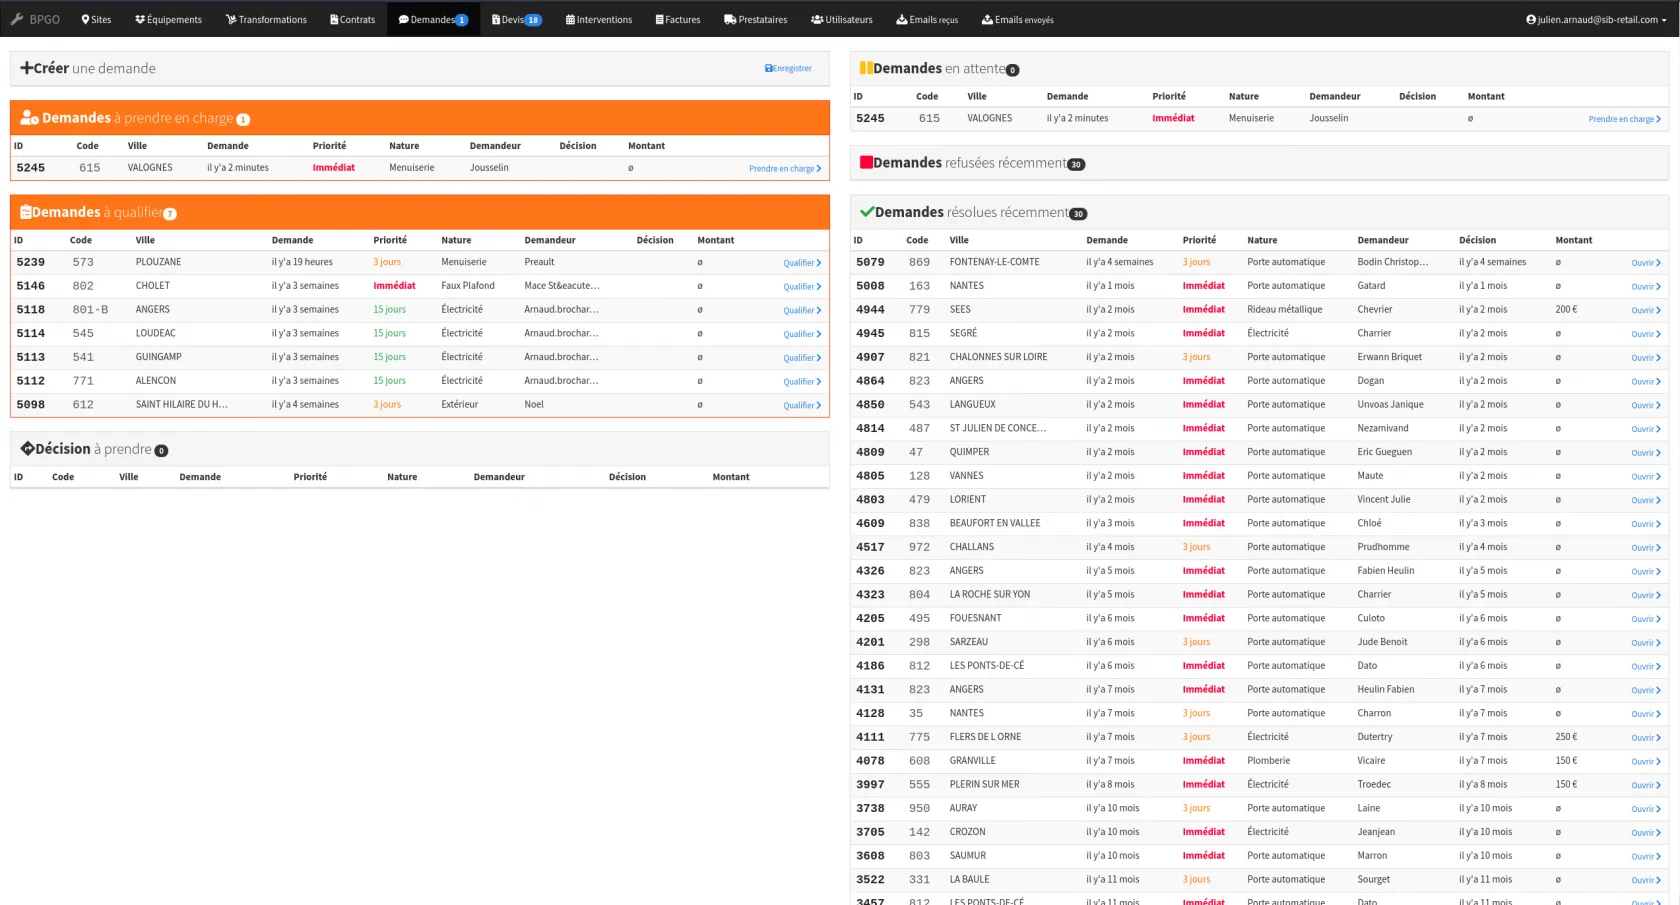
Task: Open the Prestataires truck menu item
Action: 755,19
